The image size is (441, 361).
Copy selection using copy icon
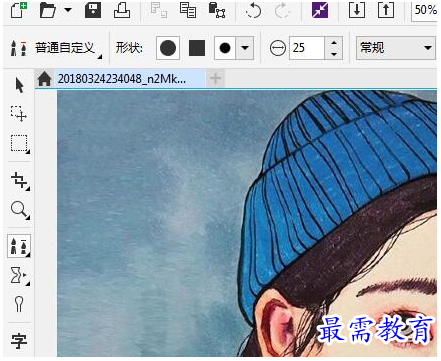188,10
